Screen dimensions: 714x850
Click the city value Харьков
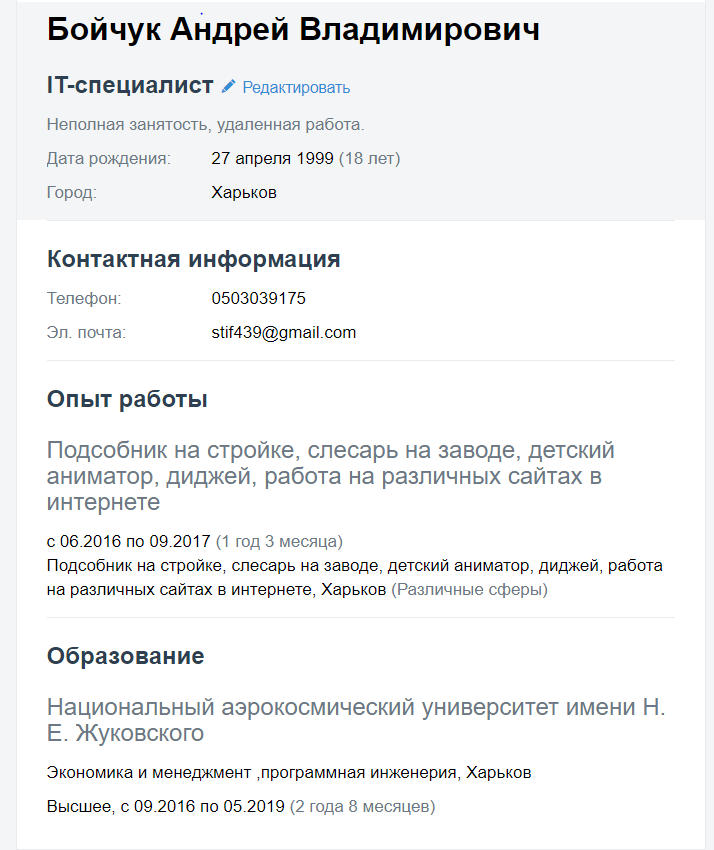tap(244, 192)
